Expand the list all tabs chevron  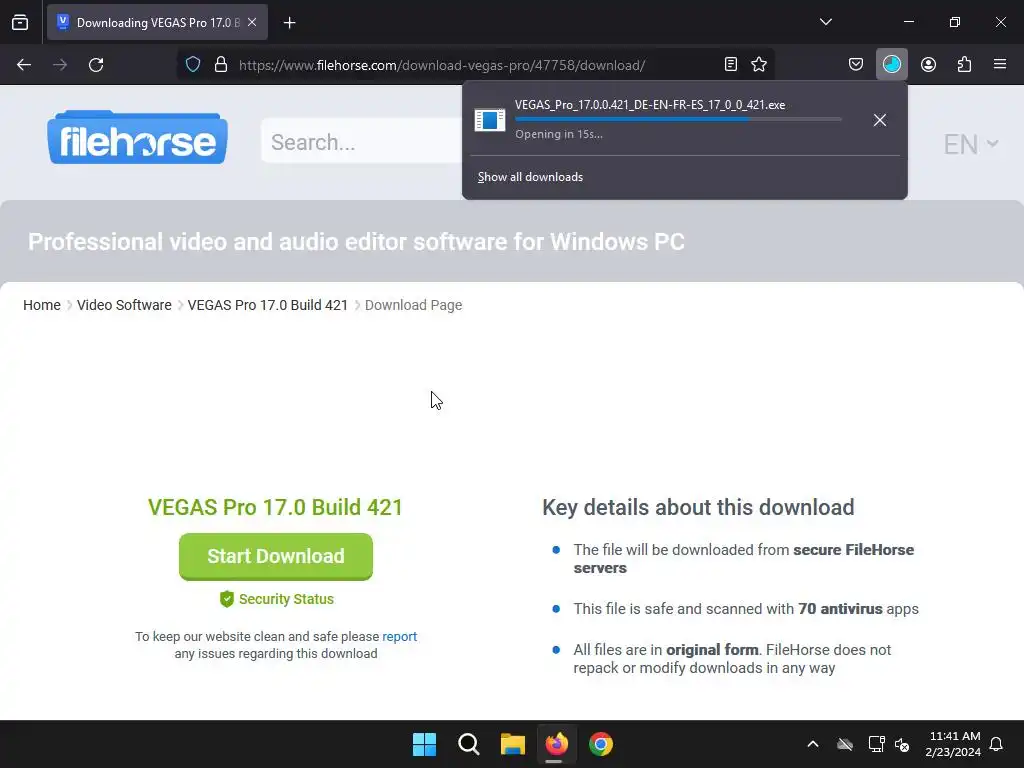point(825,22)
